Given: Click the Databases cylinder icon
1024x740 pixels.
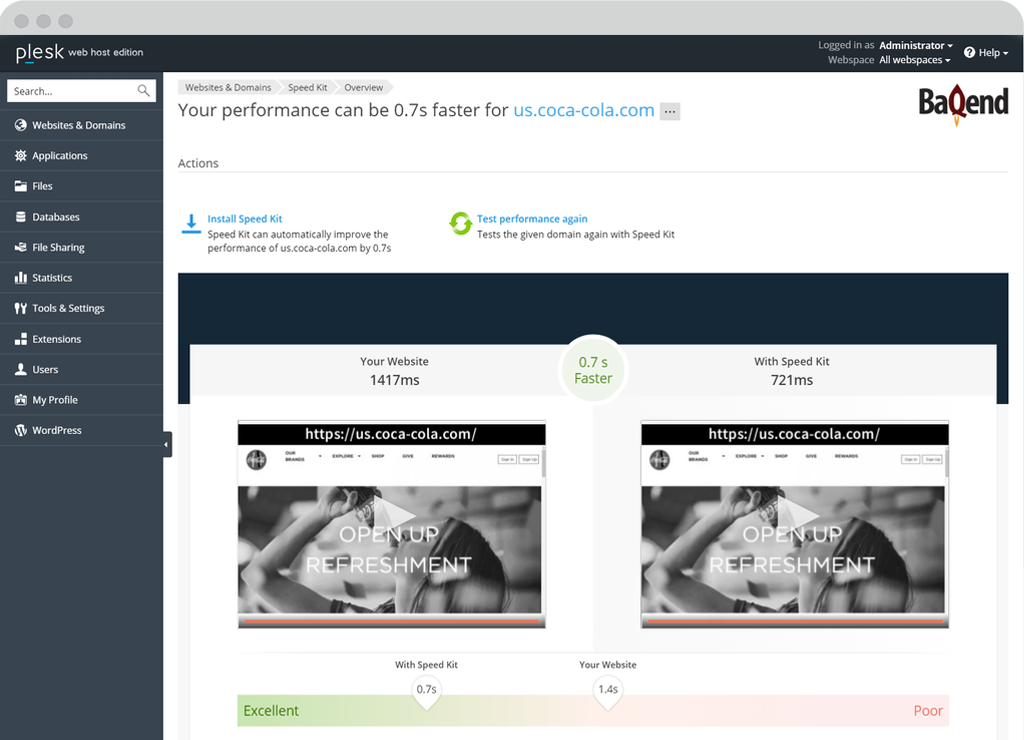Looking at the screenshot, I should click(21, 217).
